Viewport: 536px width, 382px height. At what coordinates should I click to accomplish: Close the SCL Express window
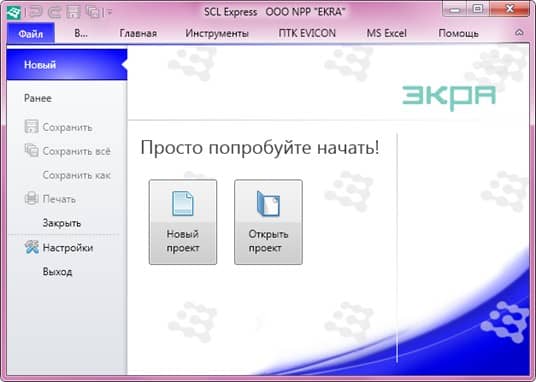click(x=510, y=9)
